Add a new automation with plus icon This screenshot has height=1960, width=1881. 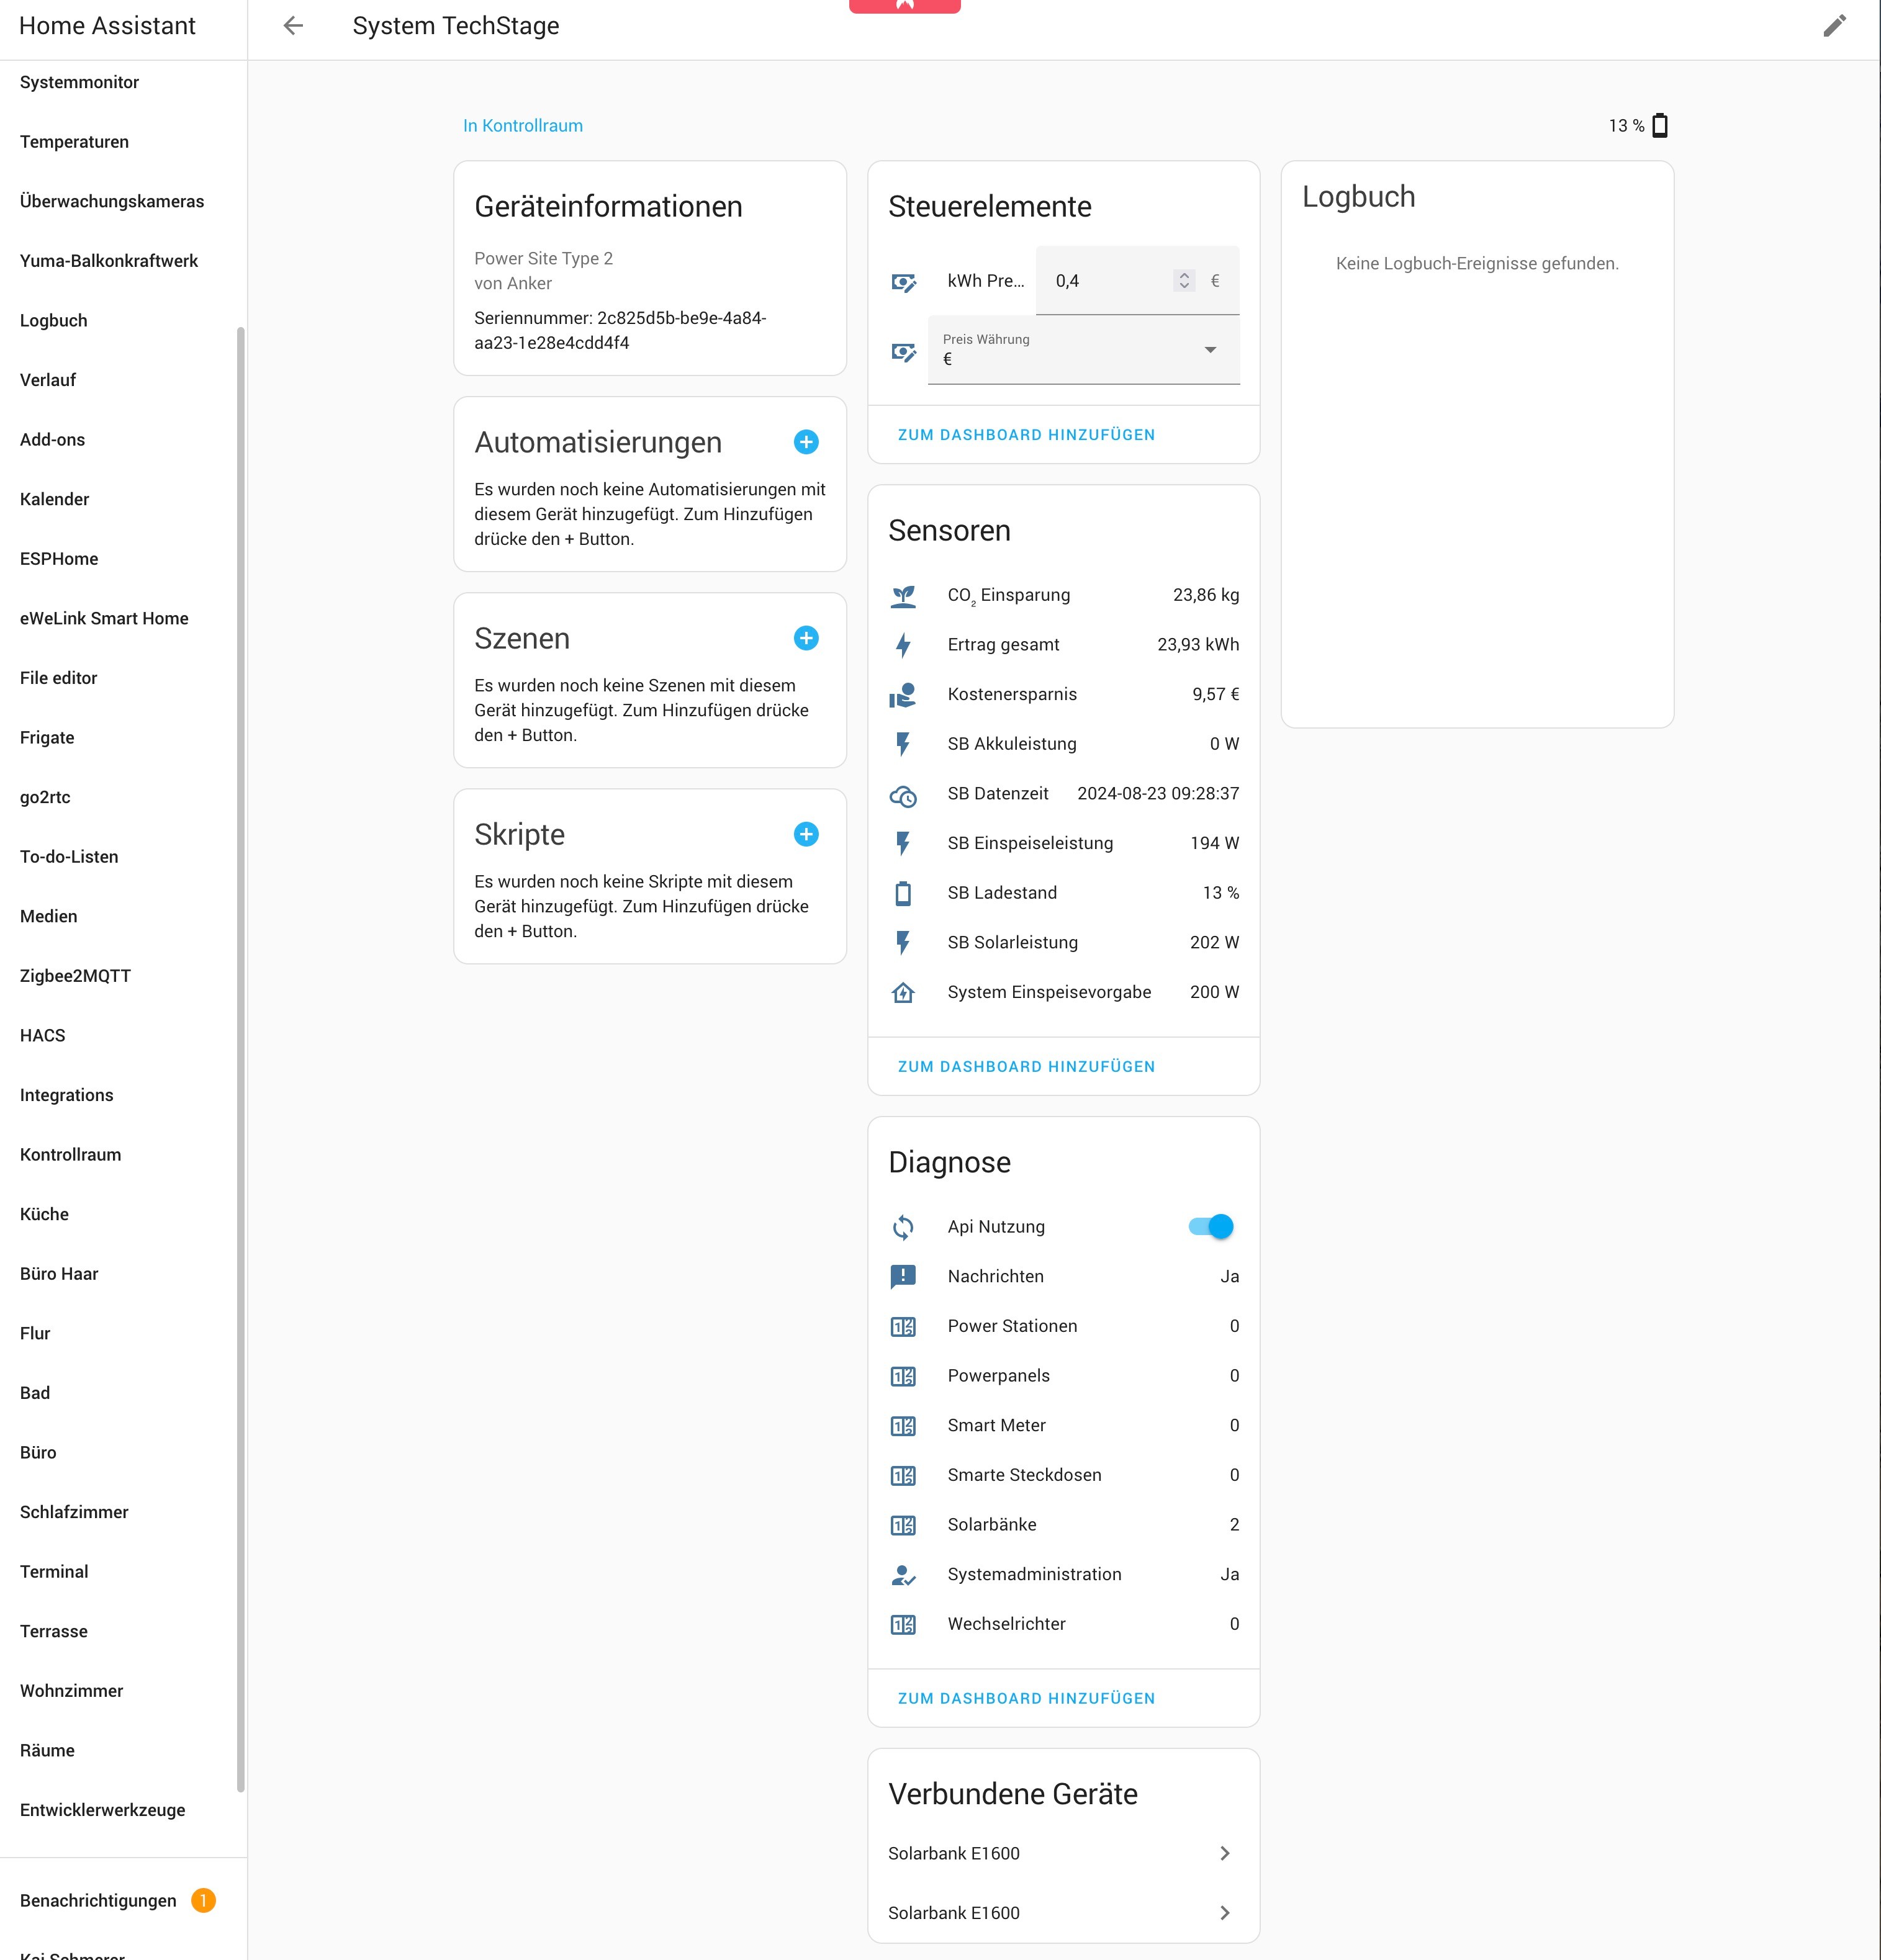coord(806,442)
